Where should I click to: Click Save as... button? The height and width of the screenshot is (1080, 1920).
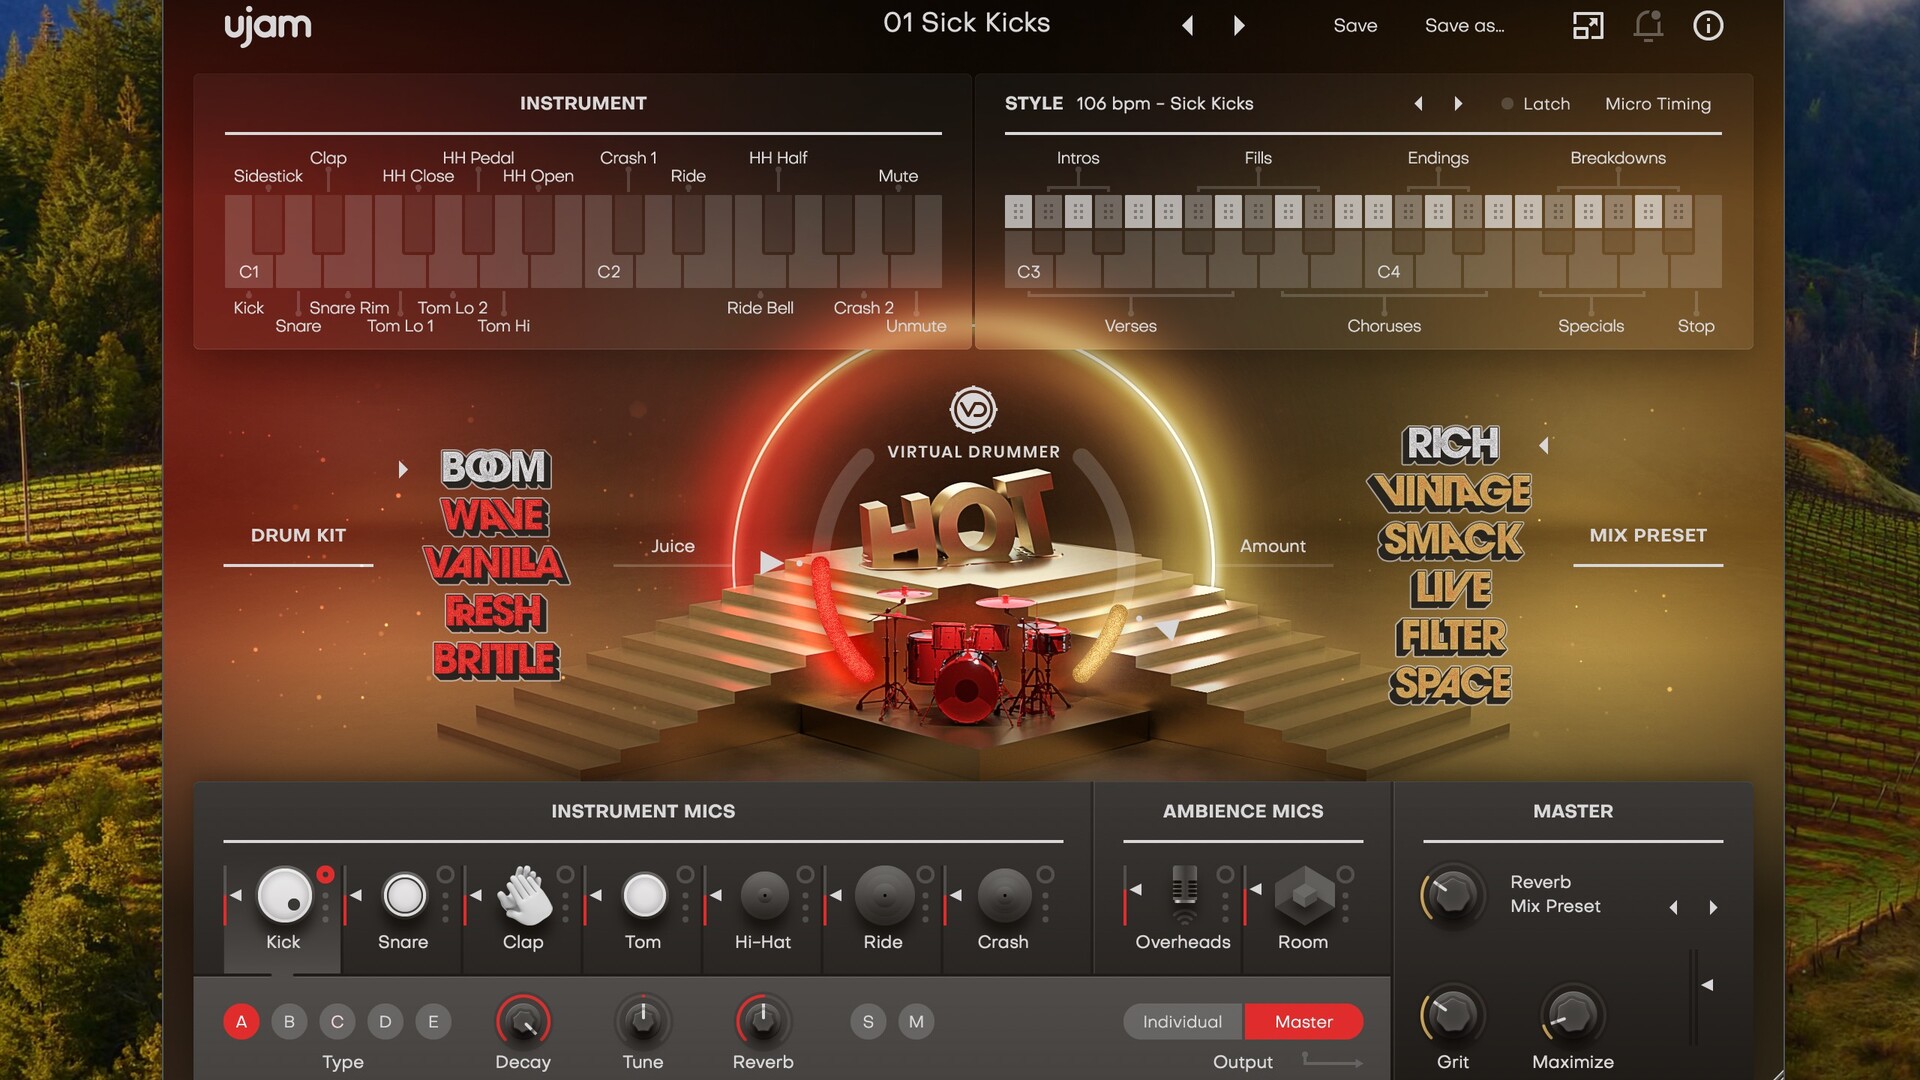click(x=1464, y=26)
